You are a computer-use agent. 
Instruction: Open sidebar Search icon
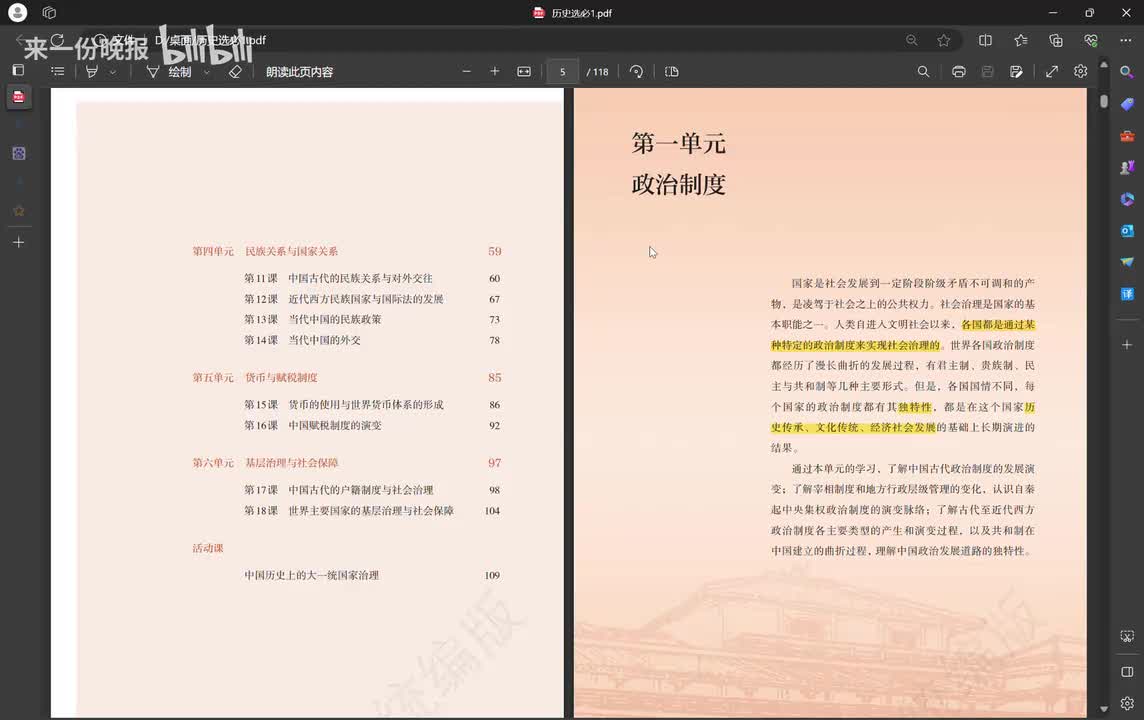click(1127, 71)
